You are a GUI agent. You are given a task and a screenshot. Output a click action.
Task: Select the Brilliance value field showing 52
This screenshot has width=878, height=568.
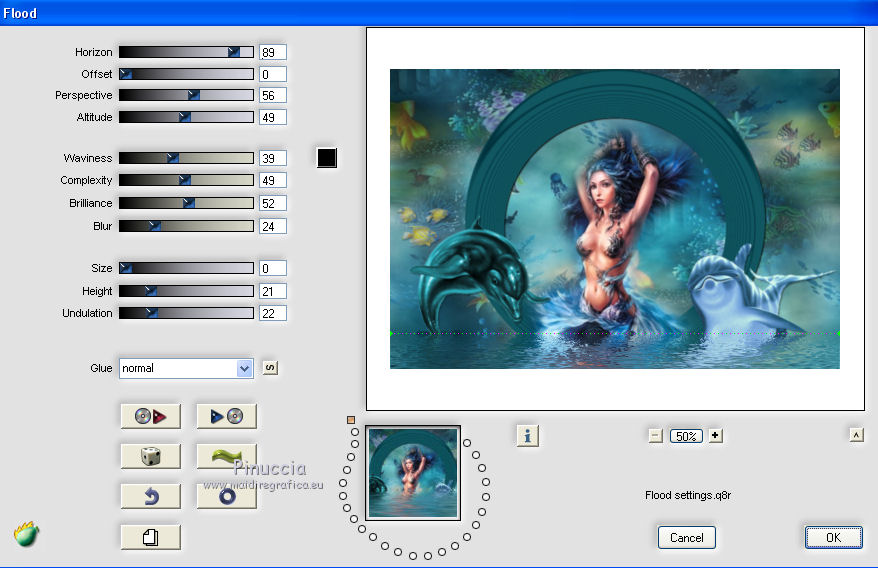[x=273, y=203]
